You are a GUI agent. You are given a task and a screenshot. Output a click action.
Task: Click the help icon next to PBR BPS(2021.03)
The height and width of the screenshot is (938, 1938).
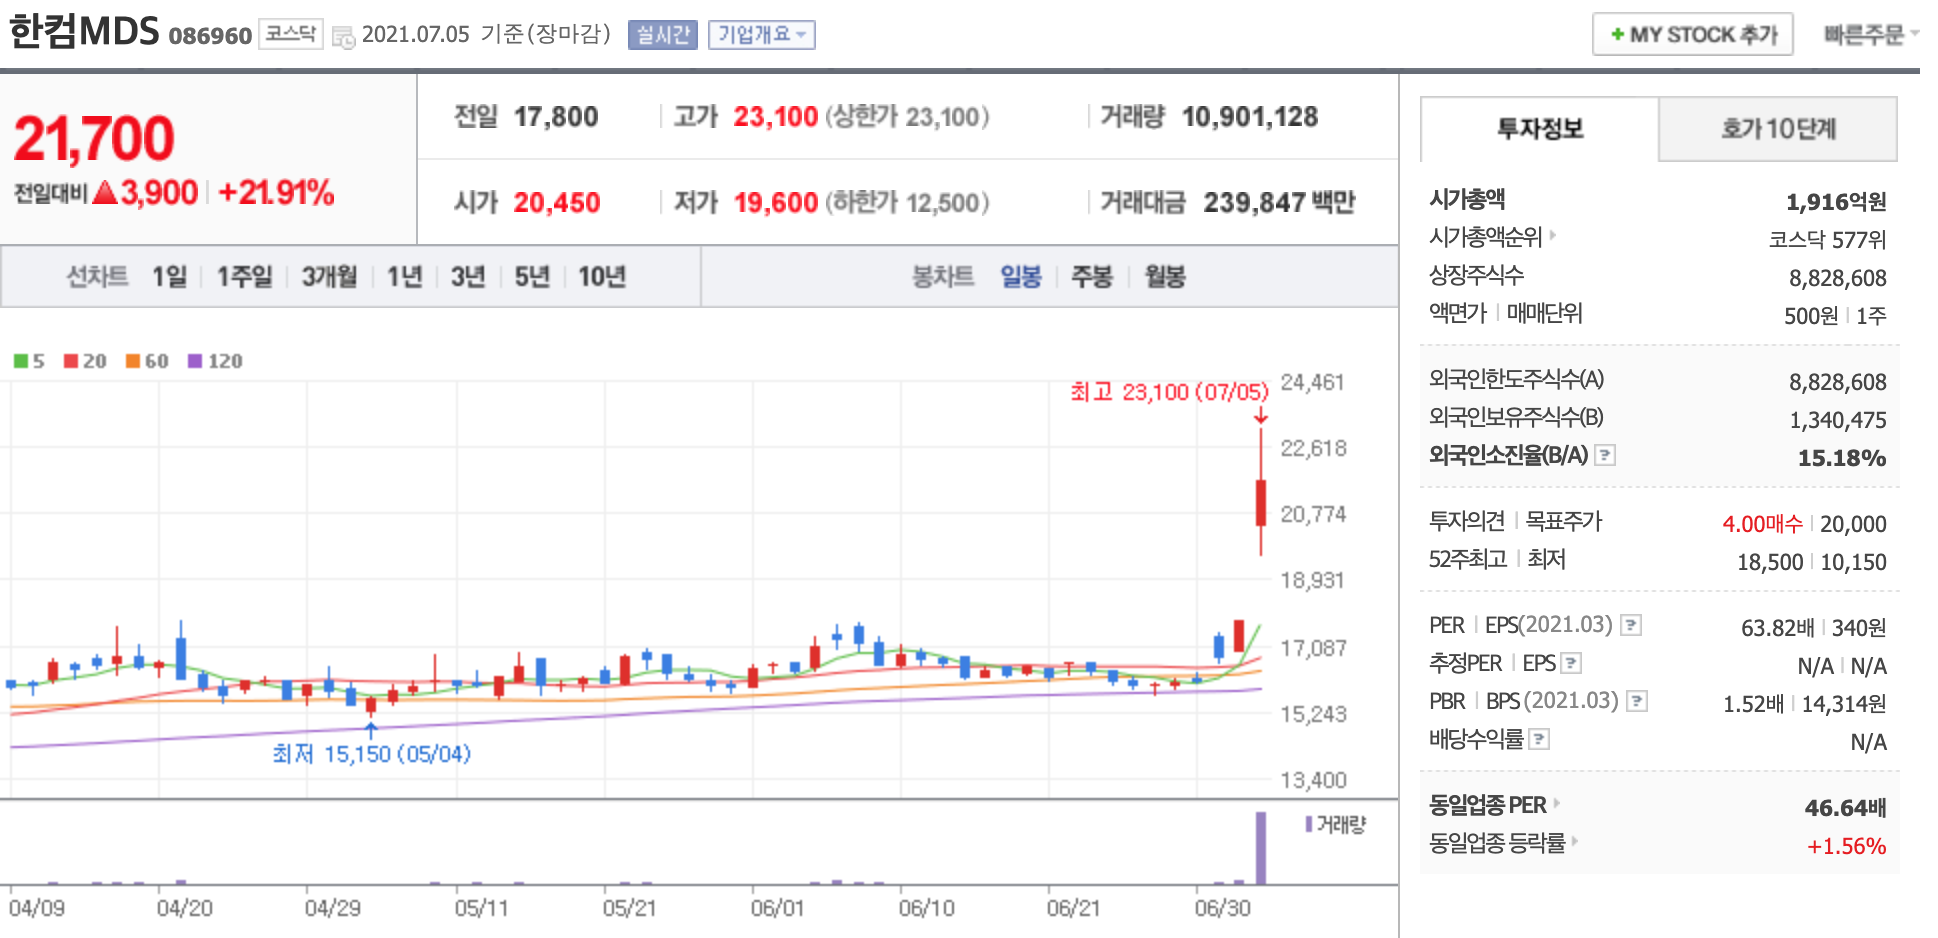[1637, 701]
